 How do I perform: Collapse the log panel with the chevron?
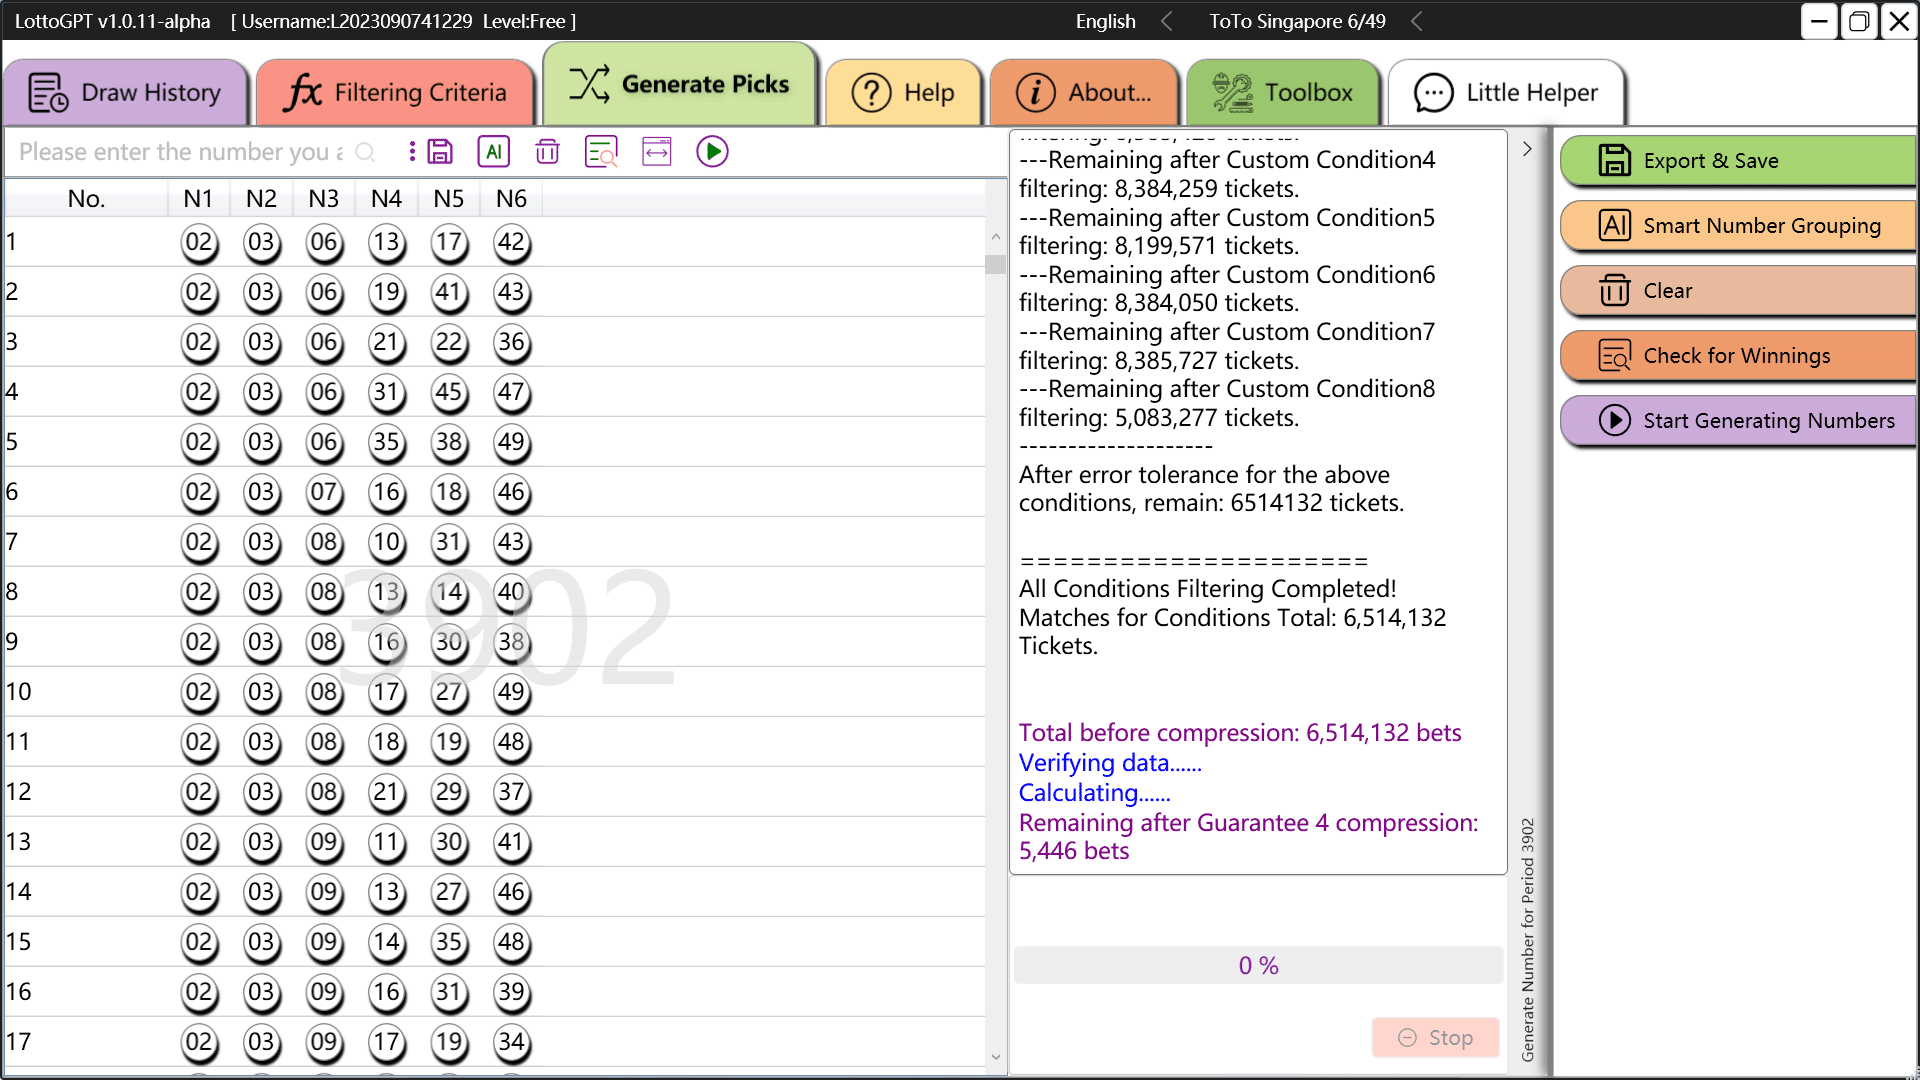(x=1527, y=149)
